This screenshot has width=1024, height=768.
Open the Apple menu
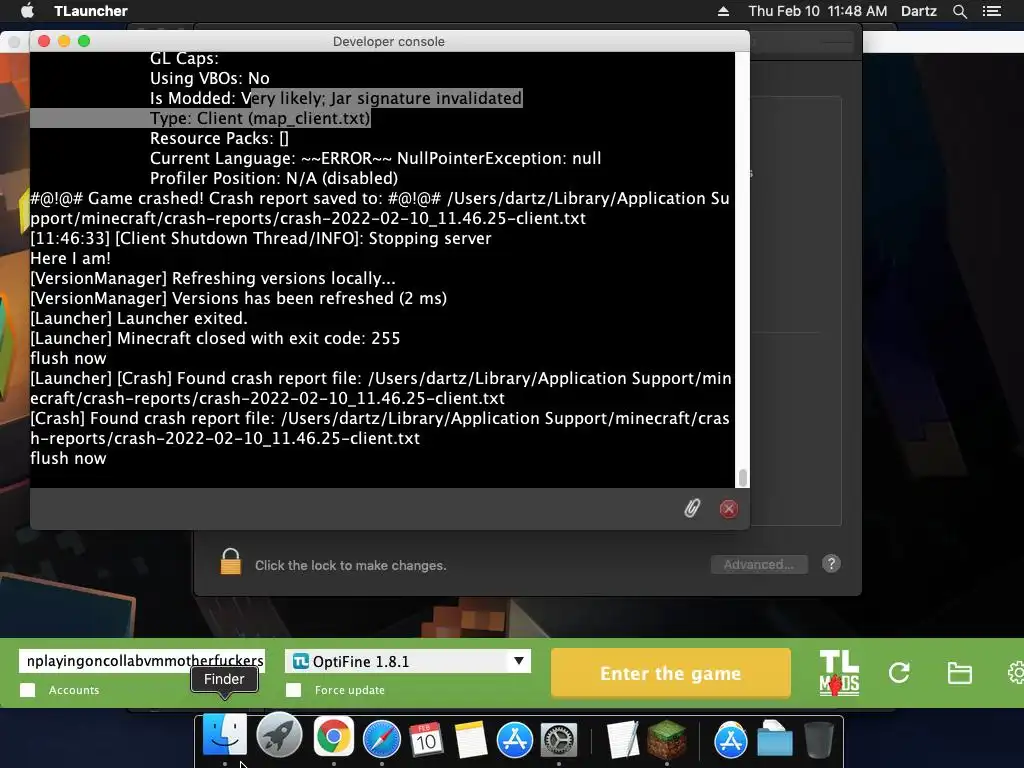point(27,10)
